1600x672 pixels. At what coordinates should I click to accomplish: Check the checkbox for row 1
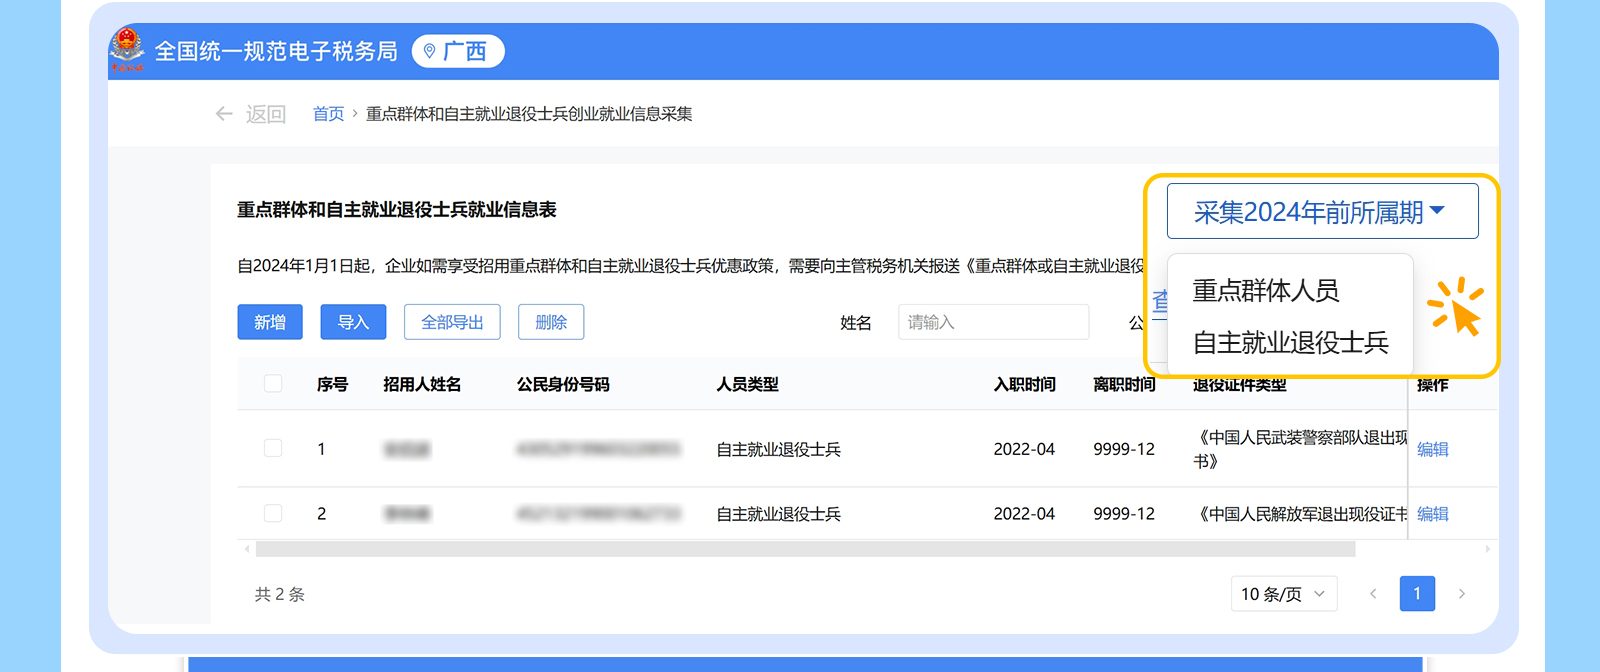[x=273, y=449]
